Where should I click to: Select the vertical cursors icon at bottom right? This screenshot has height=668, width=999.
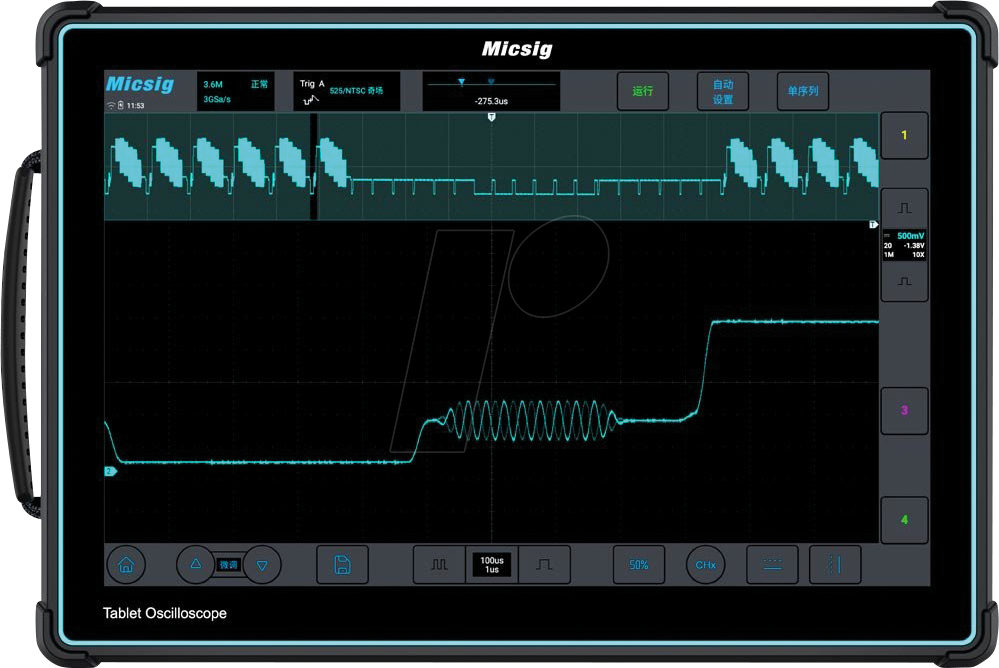click(x=834, y=564)
